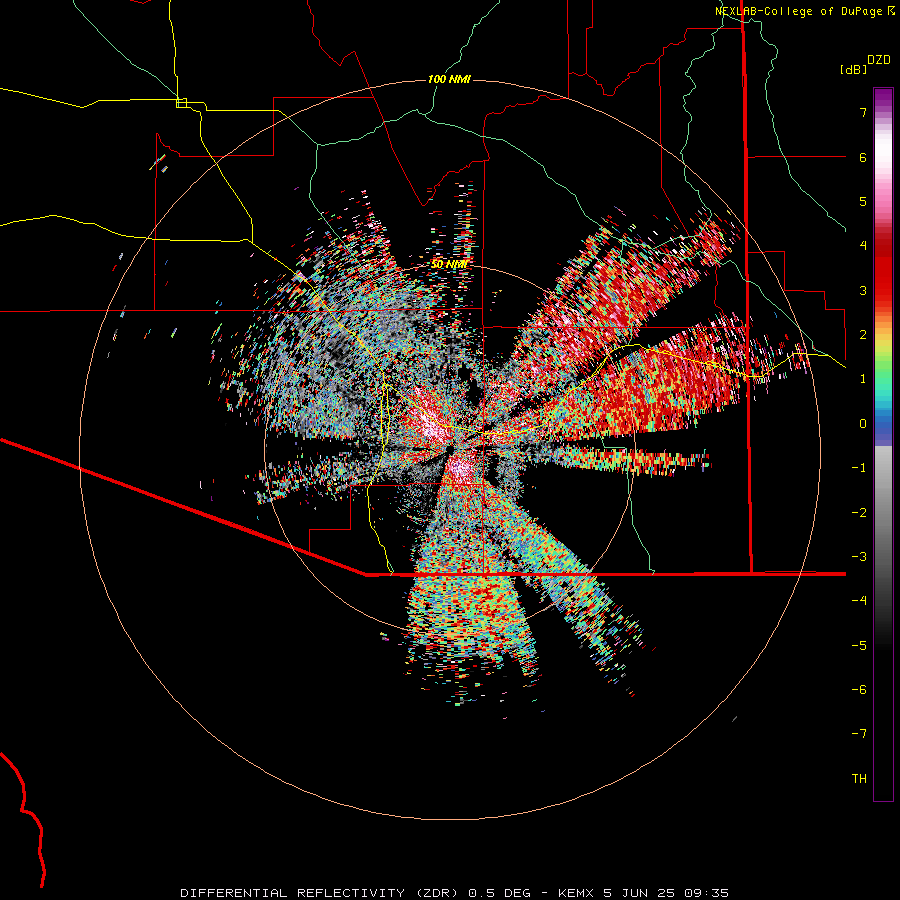Click the -6 value on the color scale
900x900 pixels.
tap(859, 690)
